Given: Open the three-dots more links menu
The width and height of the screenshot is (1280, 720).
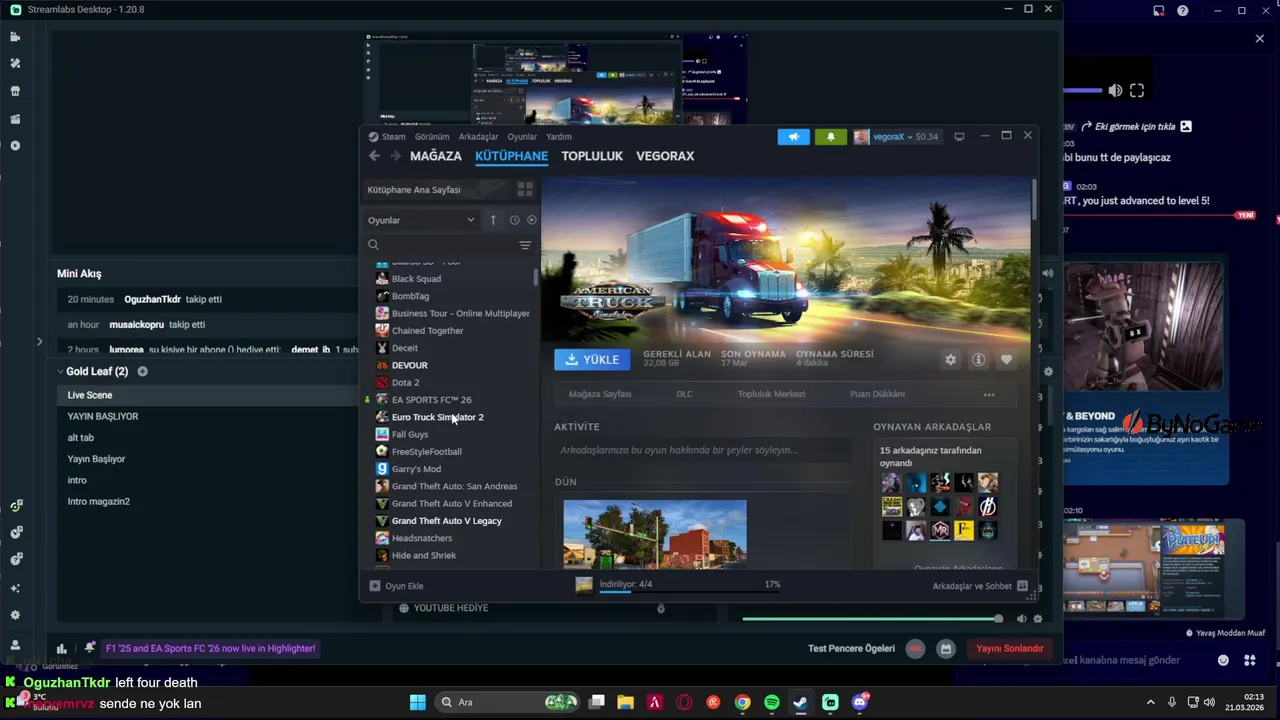Looking at the screenshot, I should coord(989,395).
